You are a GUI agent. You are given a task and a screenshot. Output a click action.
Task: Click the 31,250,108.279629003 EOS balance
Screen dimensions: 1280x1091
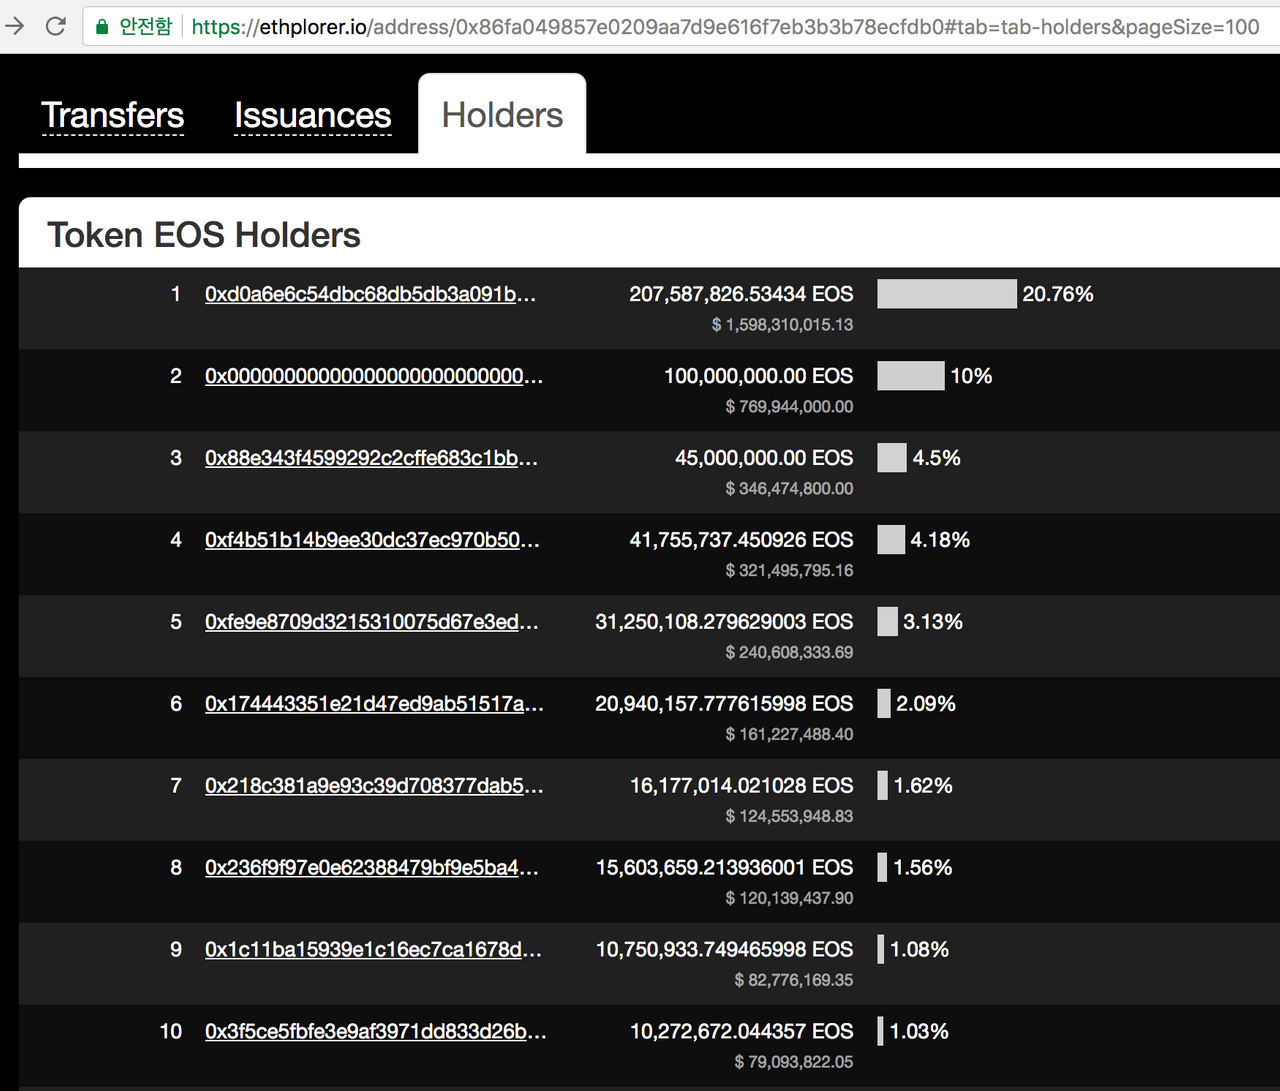coord(724,622)
